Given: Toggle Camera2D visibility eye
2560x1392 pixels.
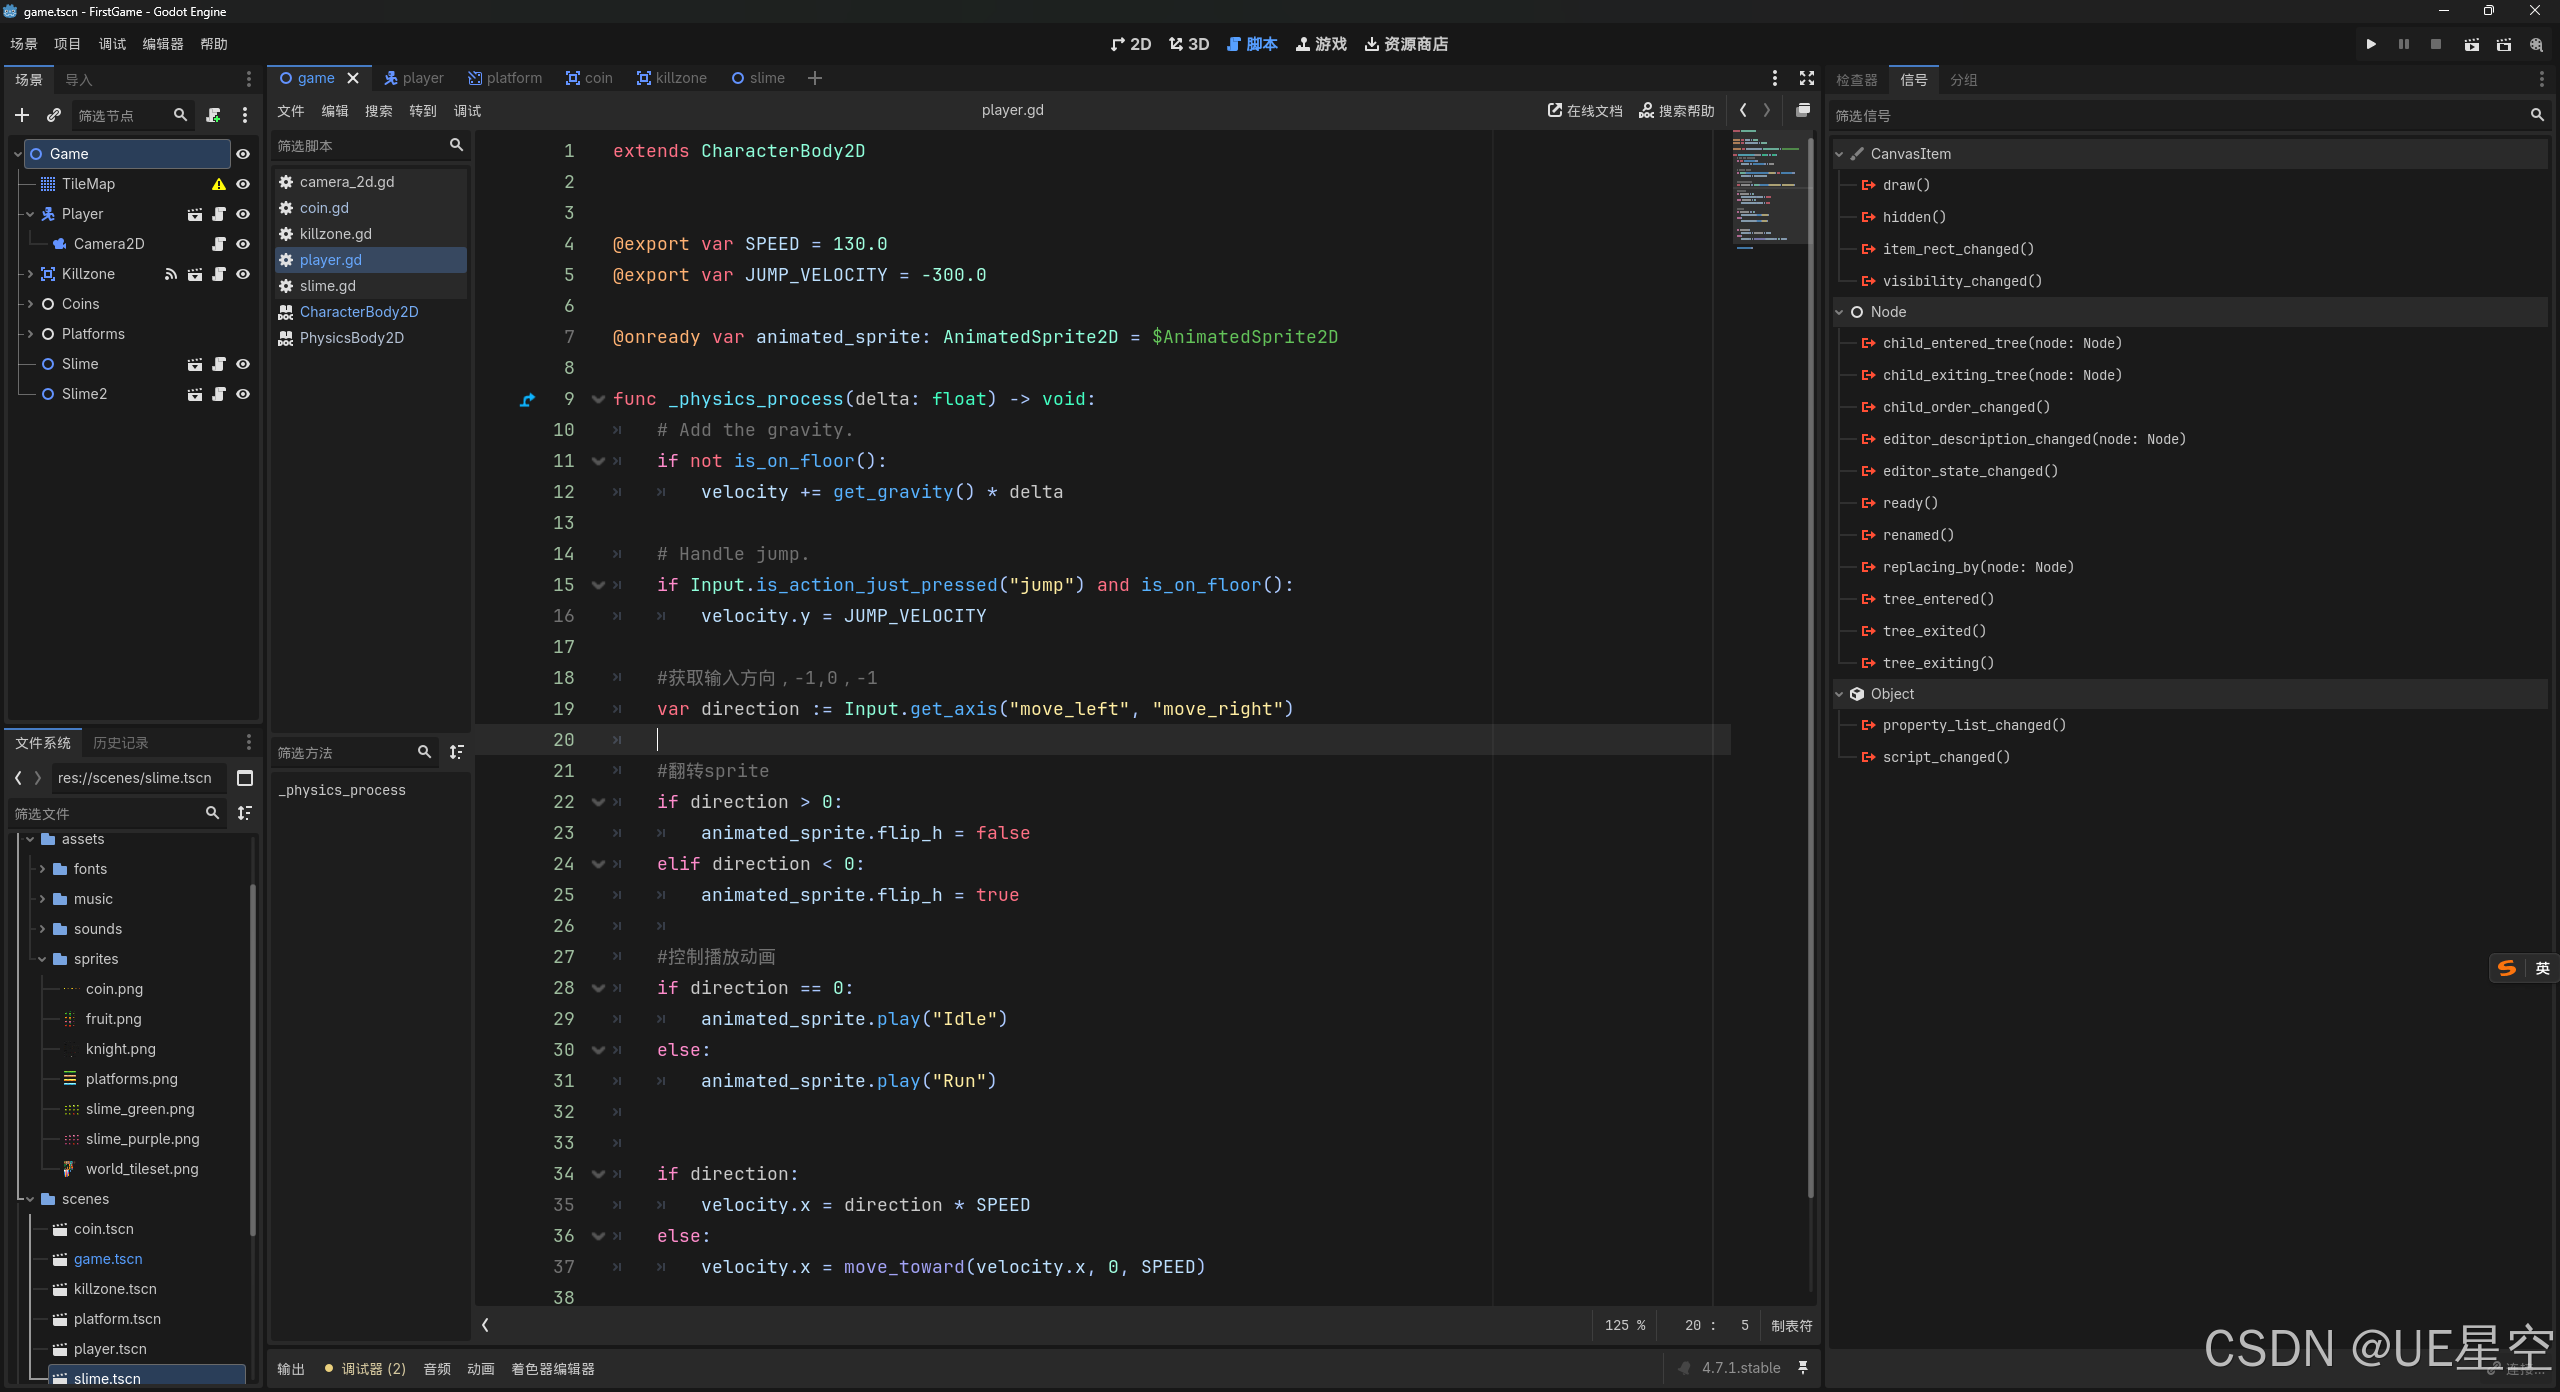Looking at the screenshot, I should [x=243, y=244].
